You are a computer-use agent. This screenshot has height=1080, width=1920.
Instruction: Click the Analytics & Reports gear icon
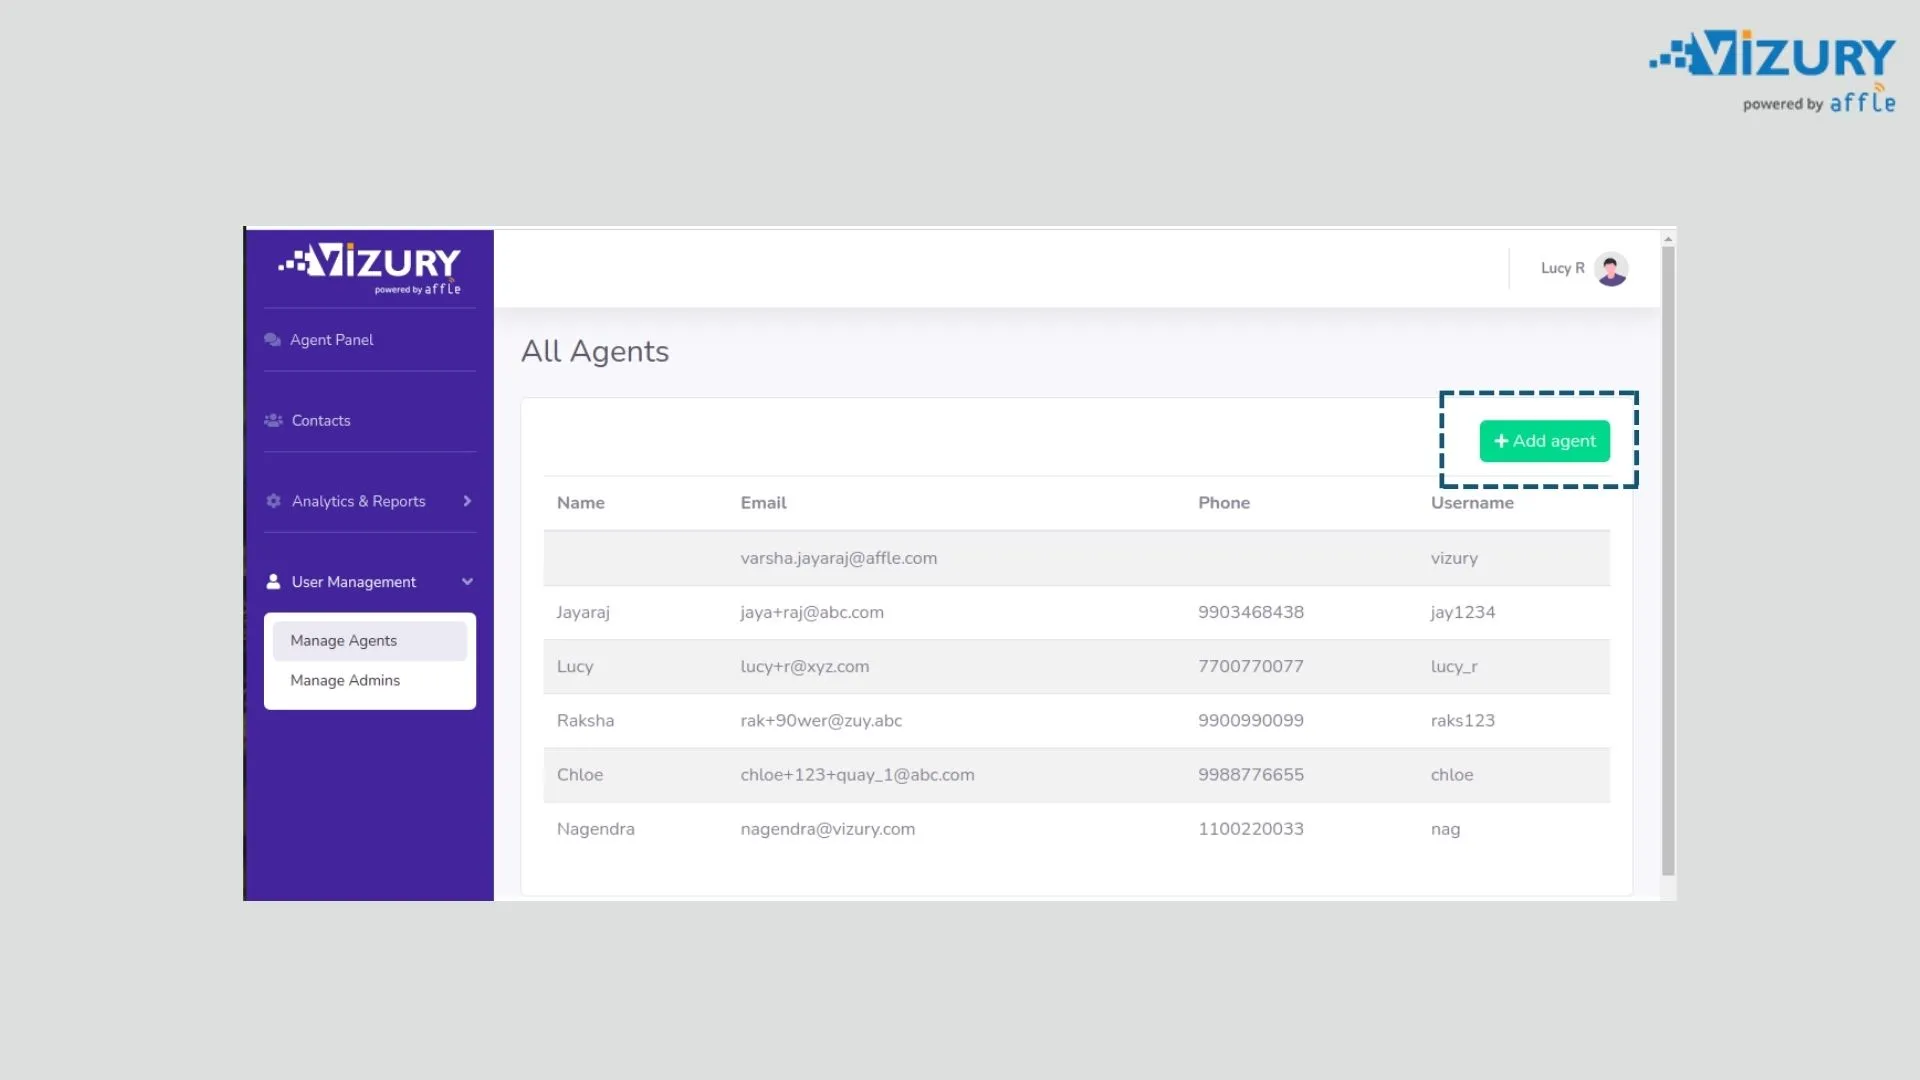273,501
